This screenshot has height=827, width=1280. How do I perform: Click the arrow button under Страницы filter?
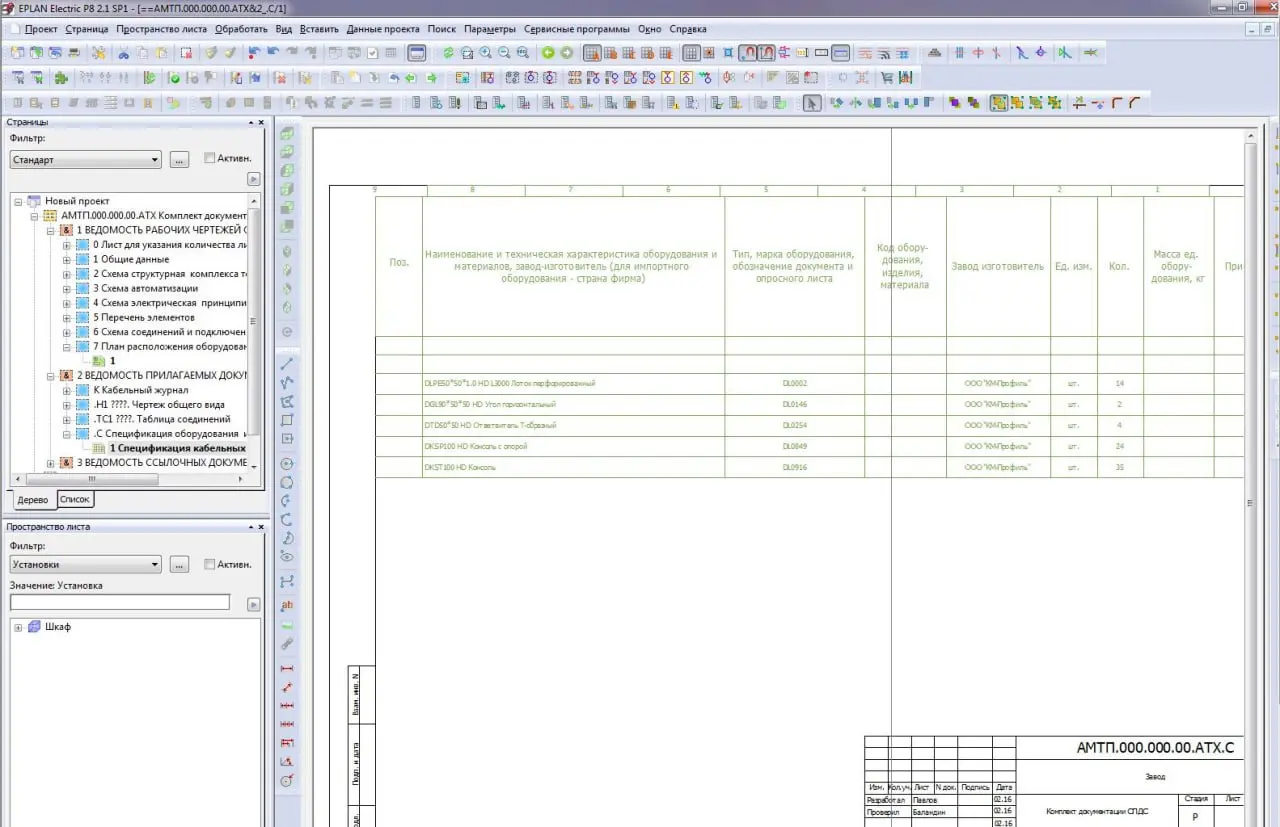[x=253, y=179]
